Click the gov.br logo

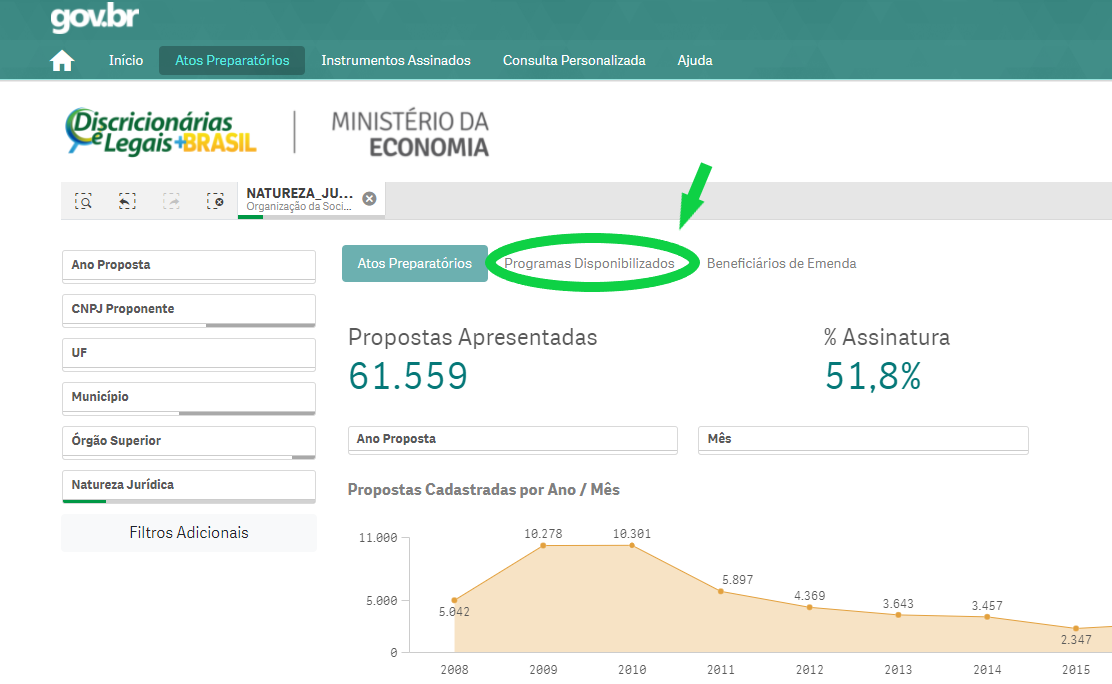pyautogui.click(x=94, y=18)
